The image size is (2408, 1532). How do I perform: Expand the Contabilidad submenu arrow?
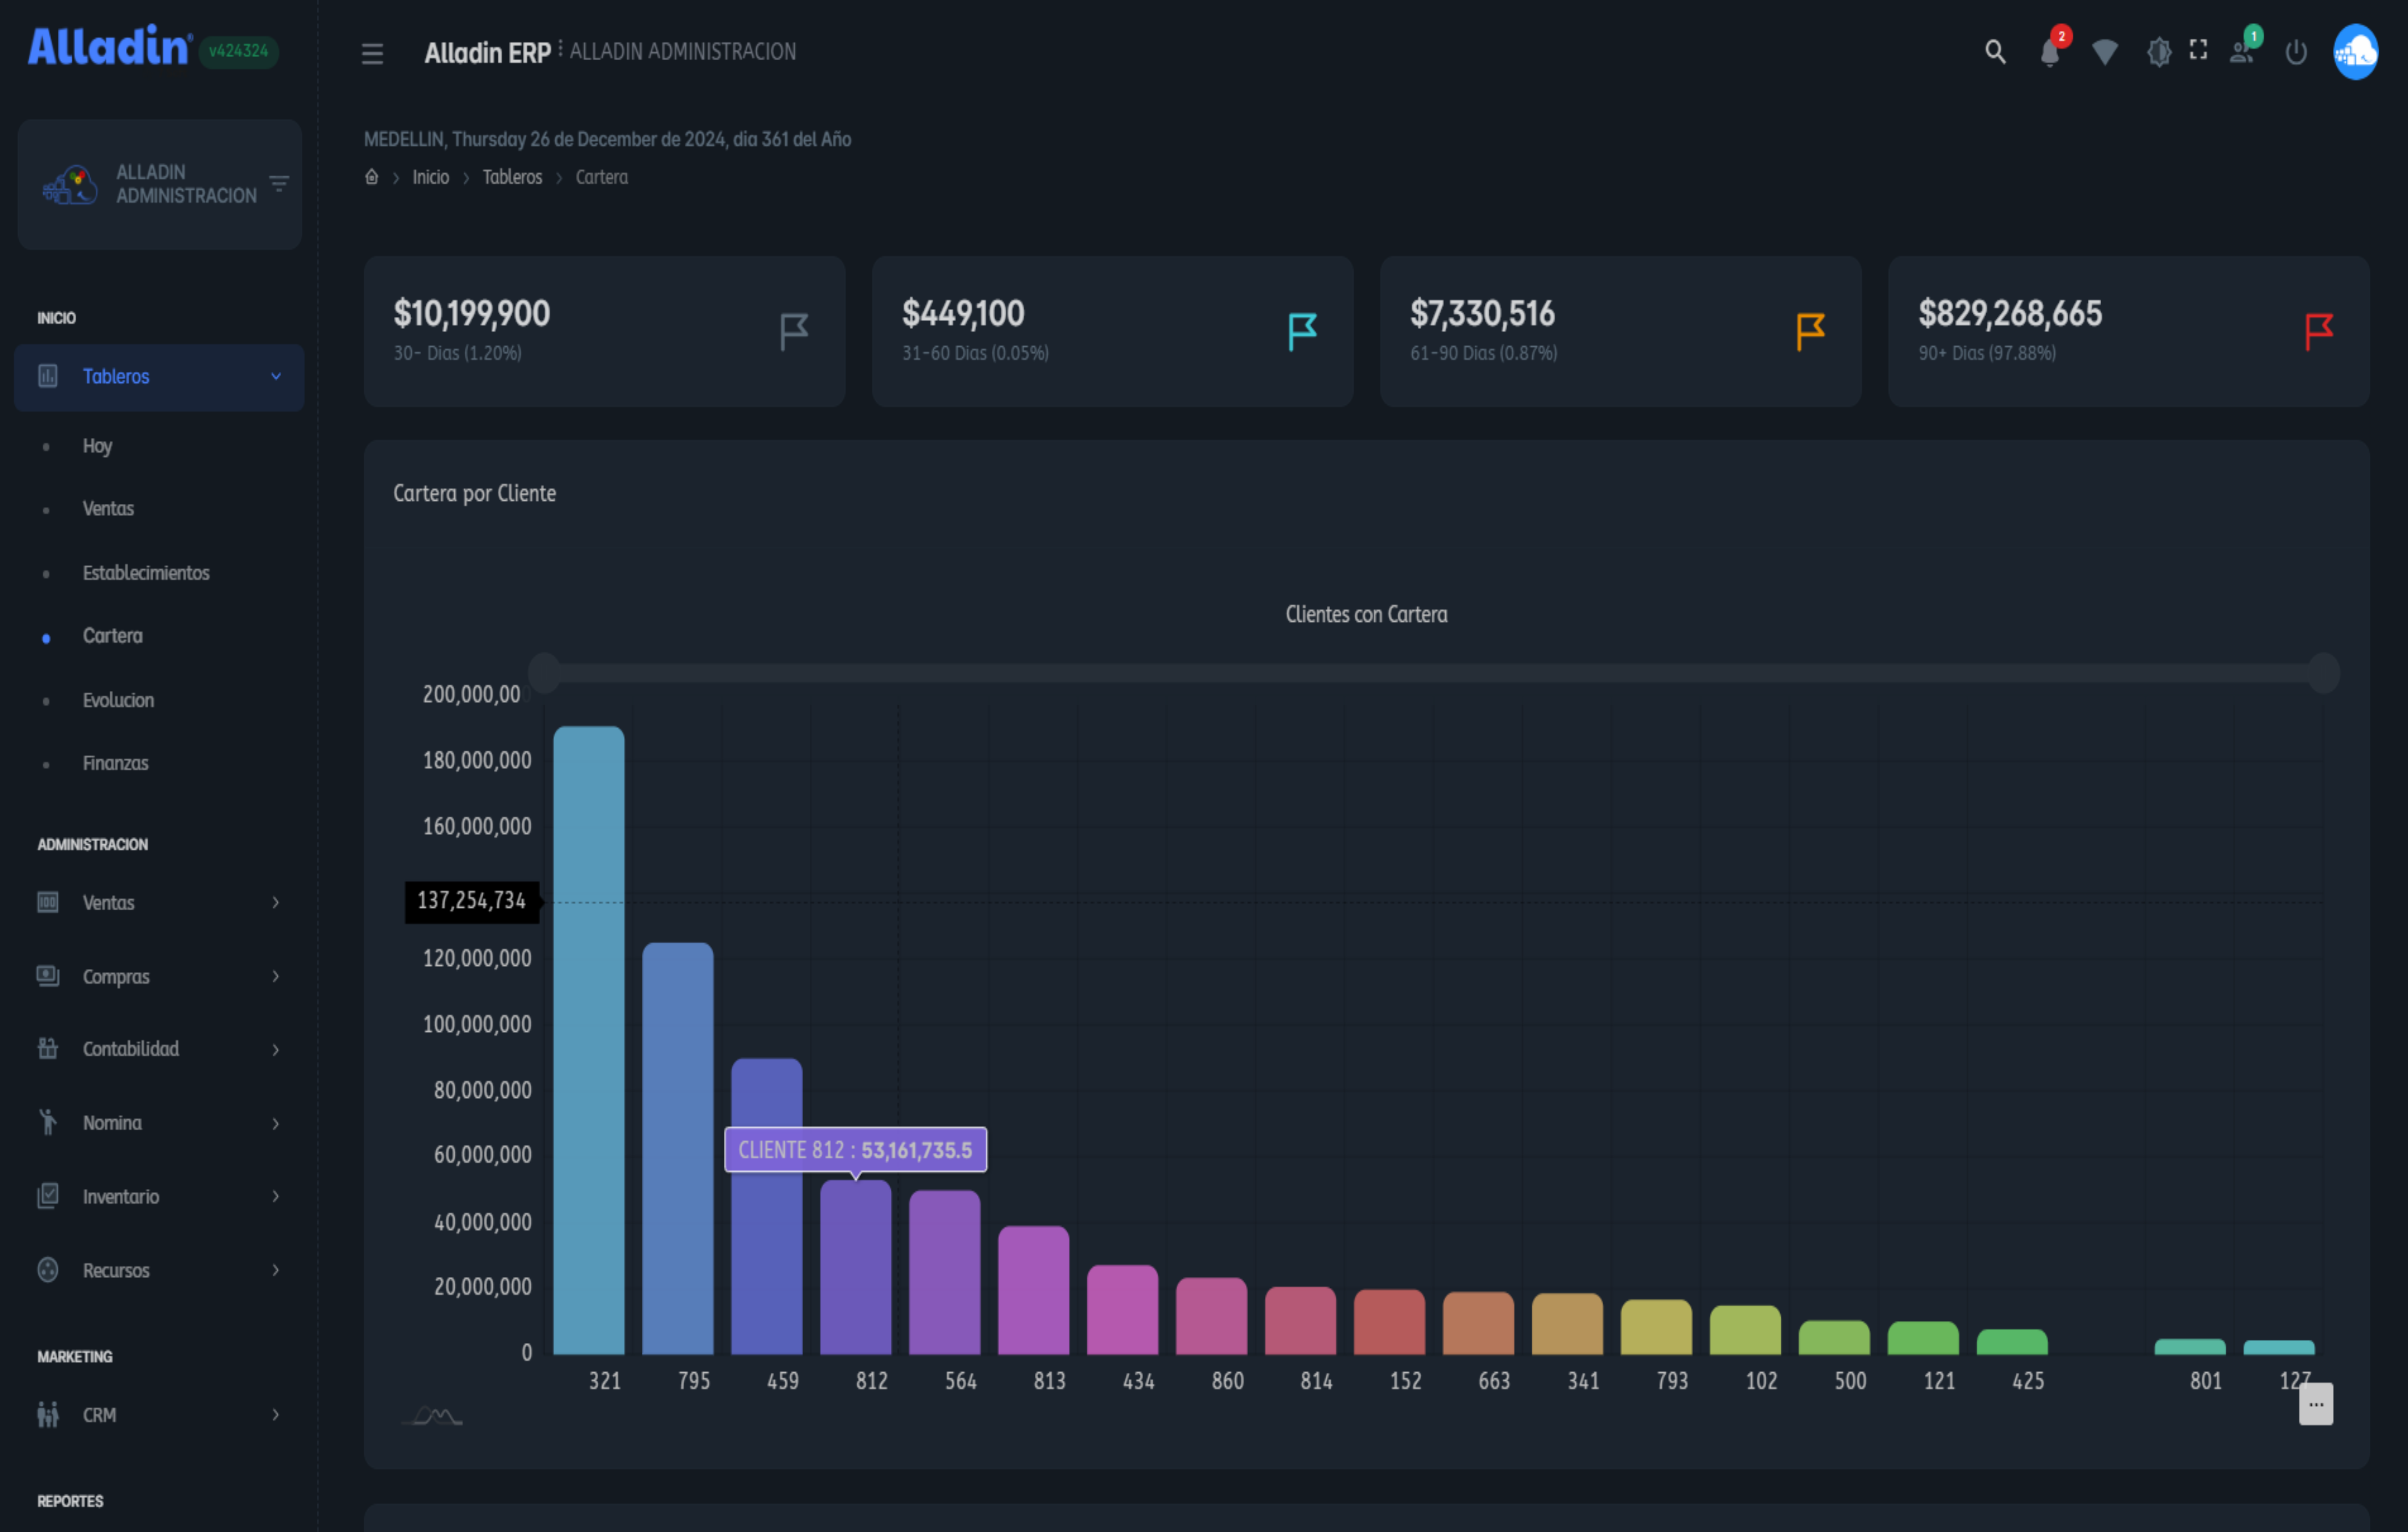coord(276,1049)
